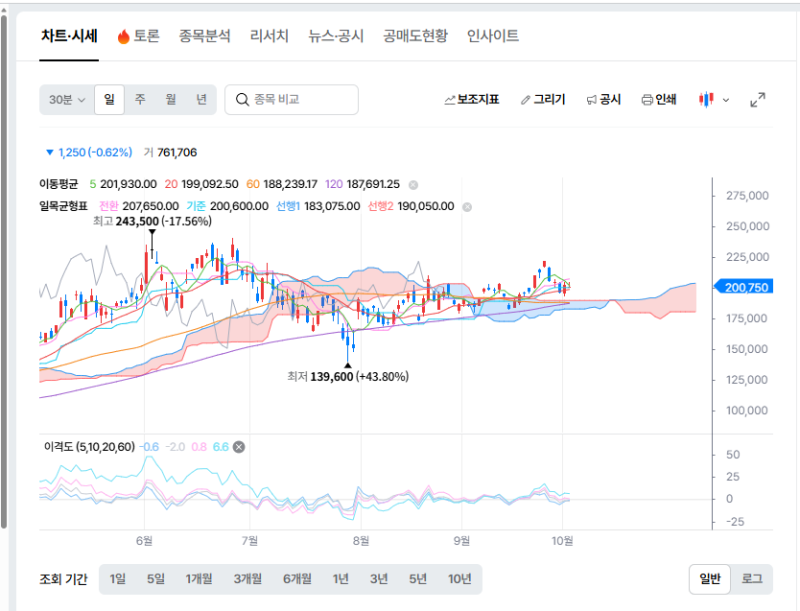Click the candlestick chart type icon
Screen dimensions: 800x611
(x=706, y=99)
